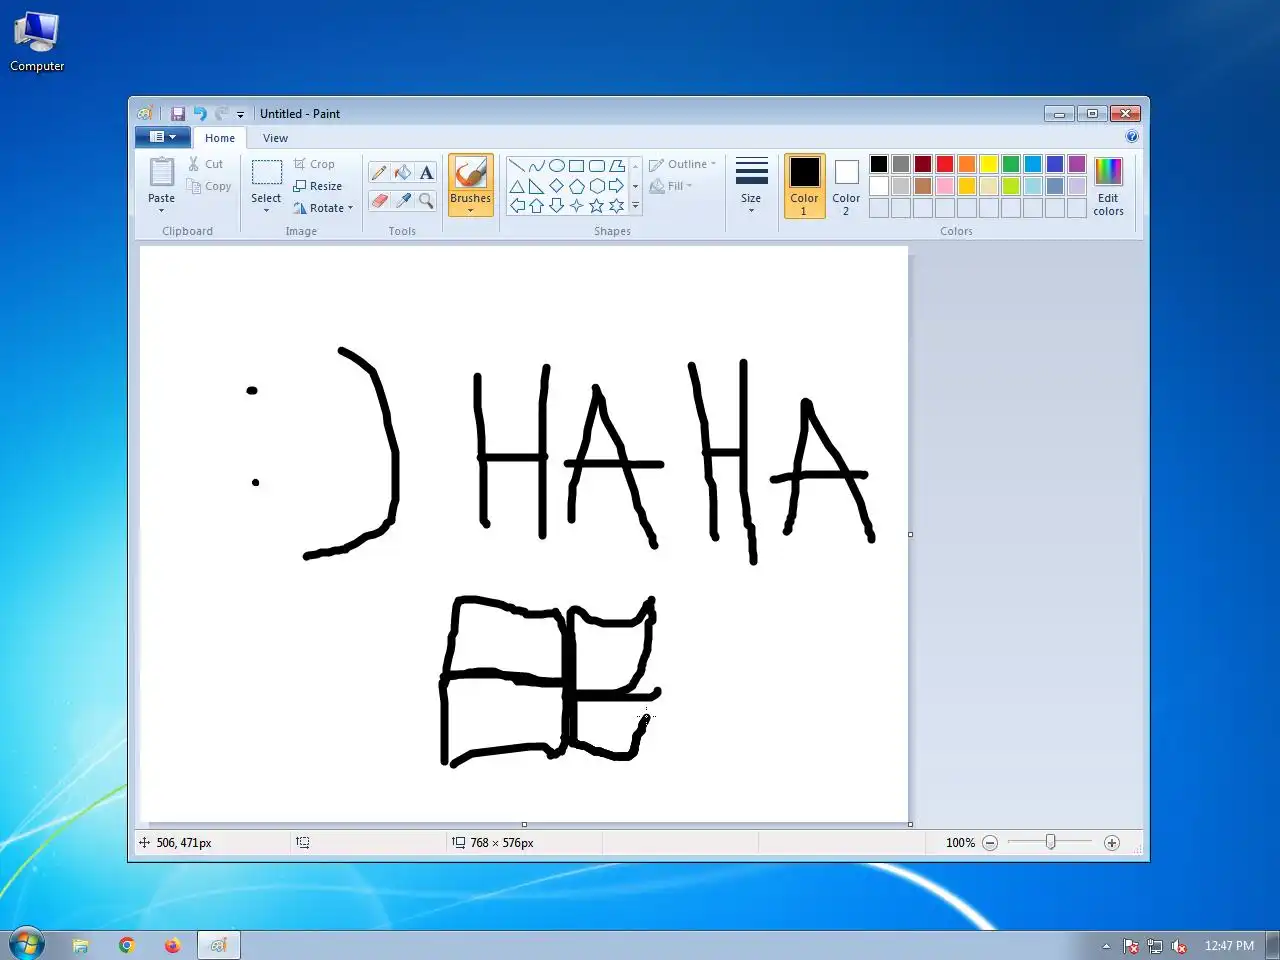
Task: Expand the full Shapes gallery
Action: (635, 206)
